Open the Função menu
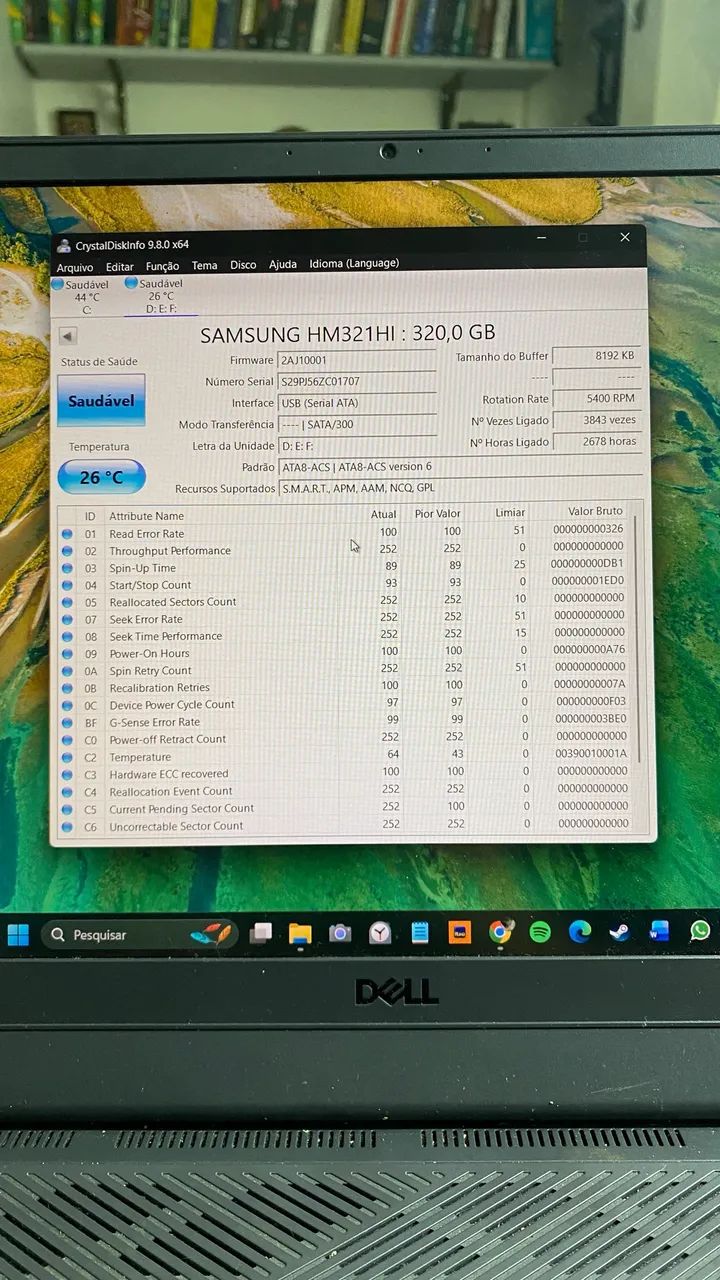Viewport: 720px width, 1280px height. tap(162, 266)
